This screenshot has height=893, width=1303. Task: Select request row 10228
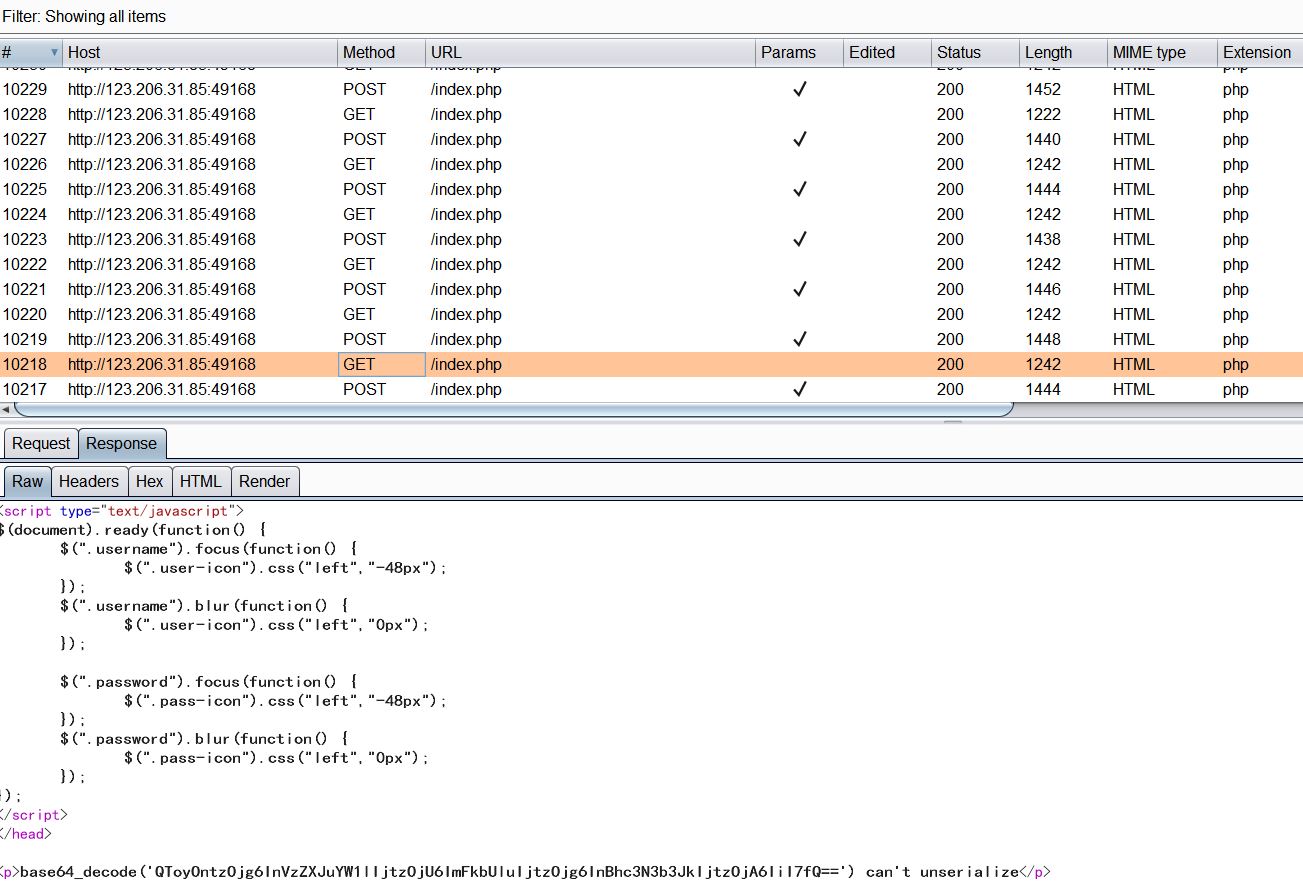pyautogui.click(x=651, y=114)
